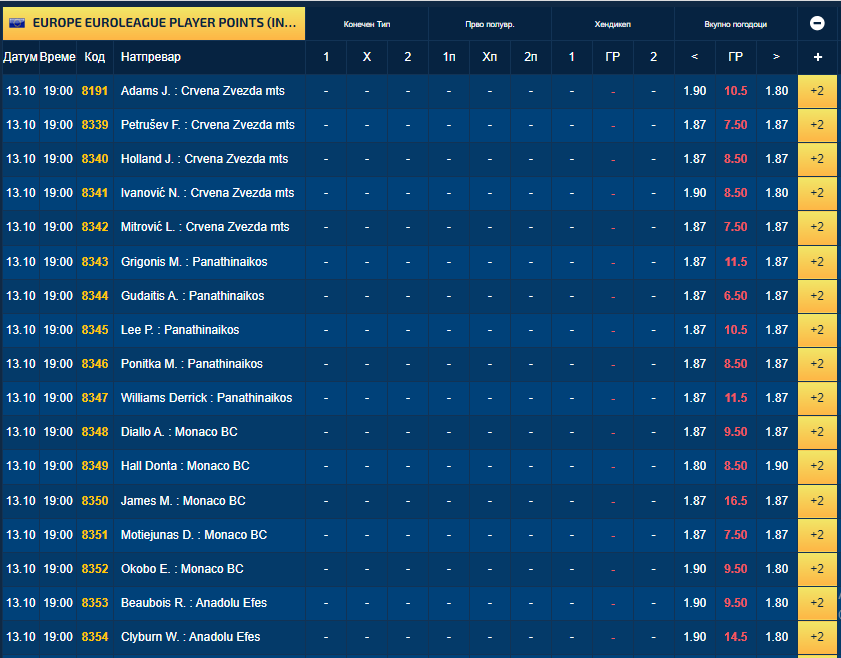Pick under 1.87 odds for Grigonis M.

pos(695,262)
